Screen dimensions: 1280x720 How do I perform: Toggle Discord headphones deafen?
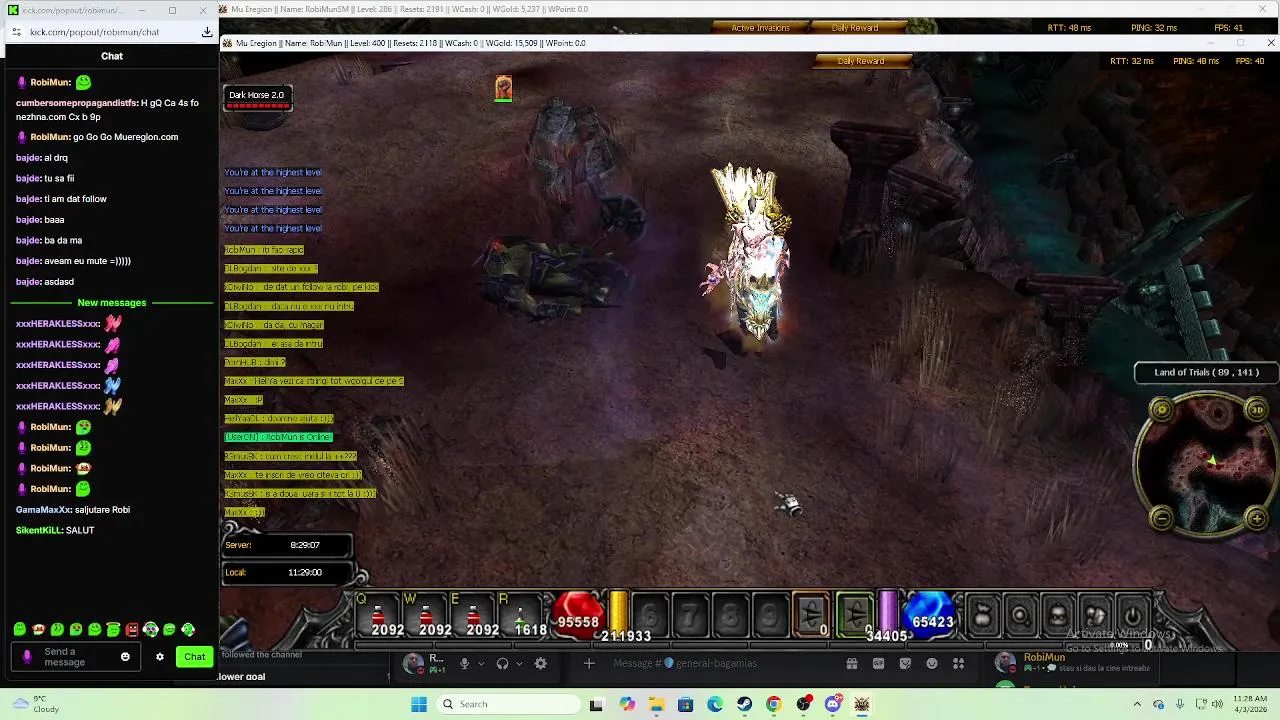click(x=502, y=663)
